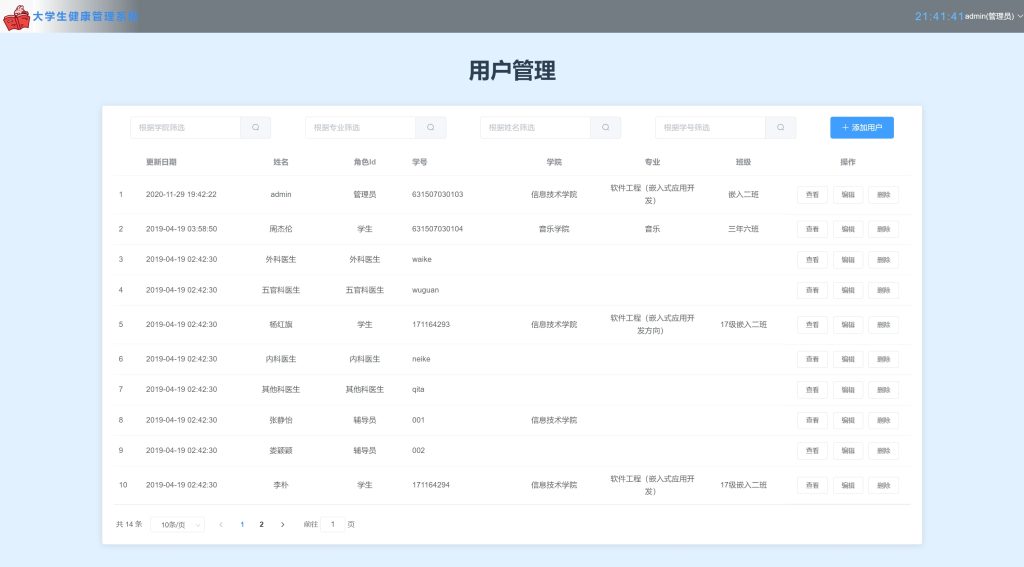Edit the 171164294 student row
Image resolution: width=1024 pixels, height=567 pixels.
(x=848, y=485)
